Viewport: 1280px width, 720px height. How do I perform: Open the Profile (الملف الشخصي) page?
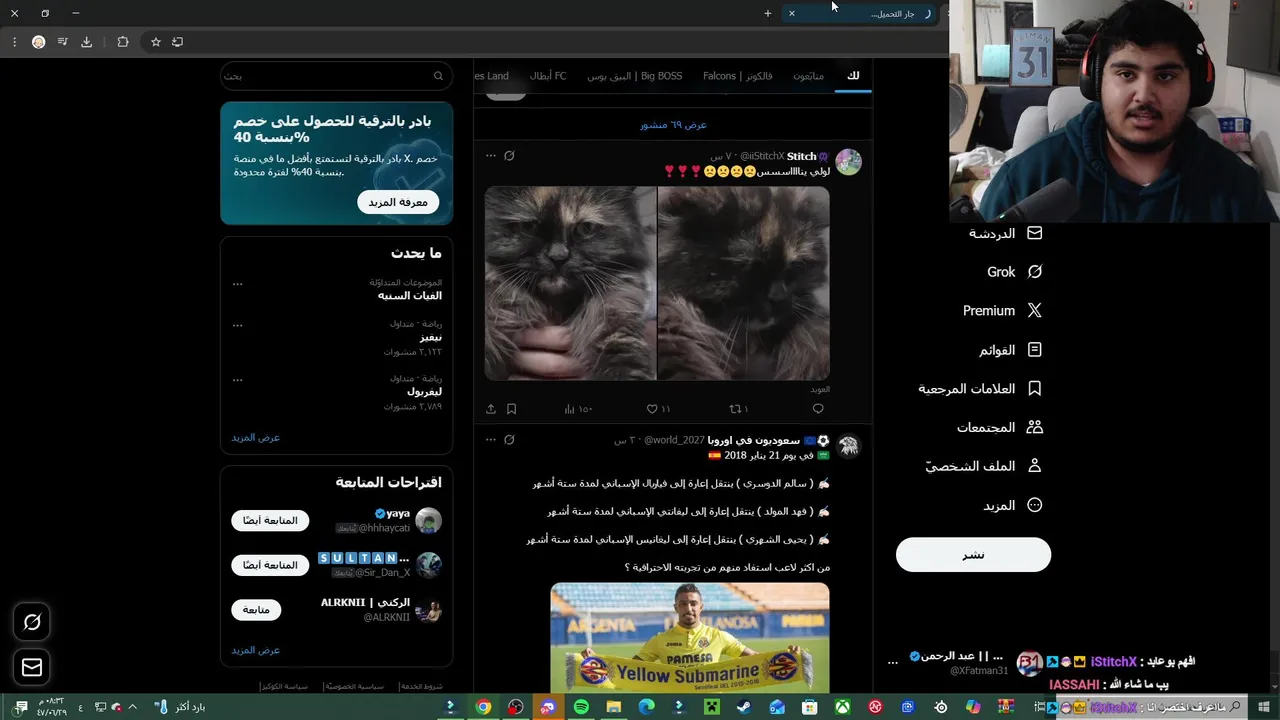tap(983, 466)
